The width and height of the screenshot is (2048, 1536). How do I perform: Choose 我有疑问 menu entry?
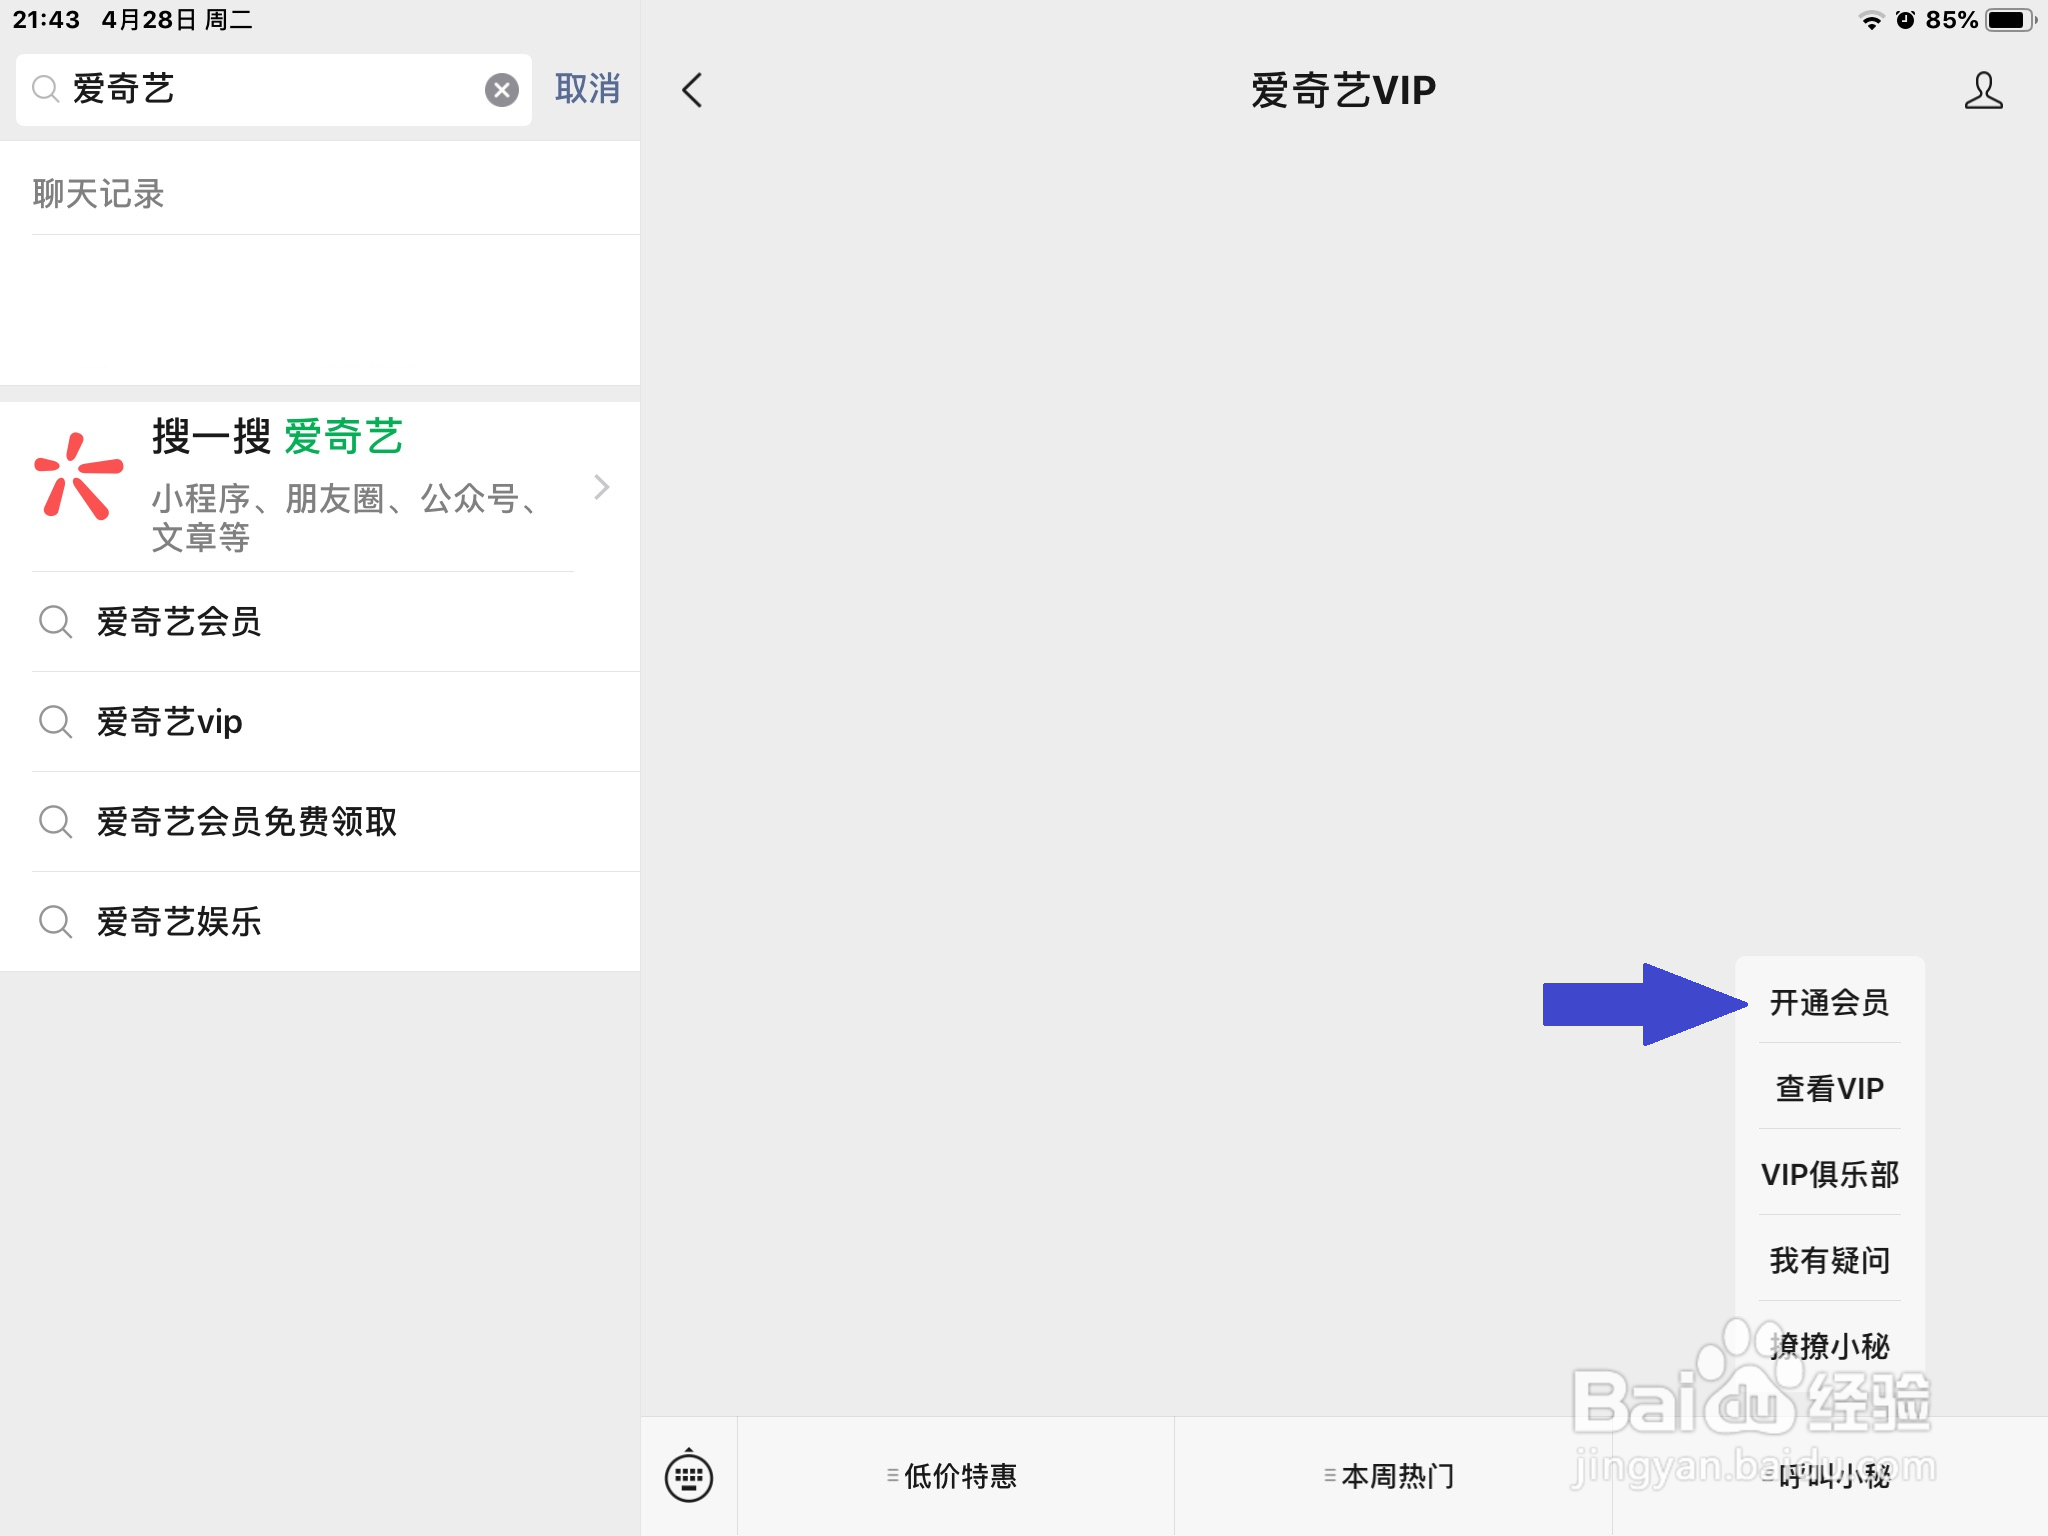pos(1829,1260)
